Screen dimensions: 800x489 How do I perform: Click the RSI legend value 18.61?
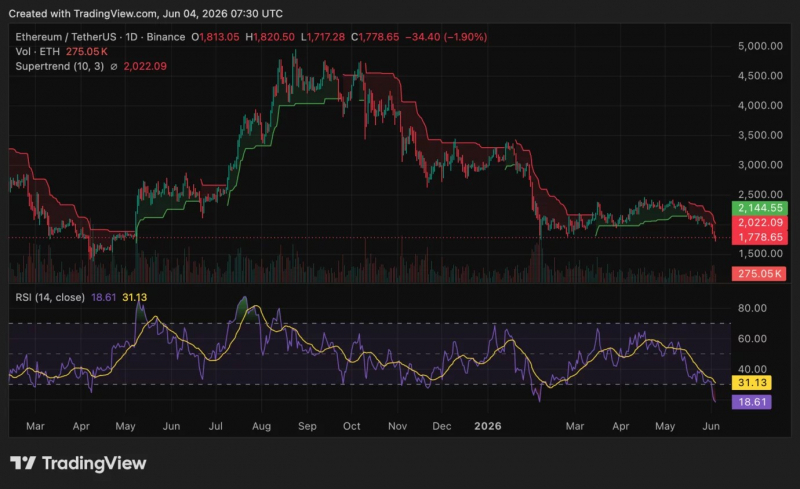pos(104,297)
